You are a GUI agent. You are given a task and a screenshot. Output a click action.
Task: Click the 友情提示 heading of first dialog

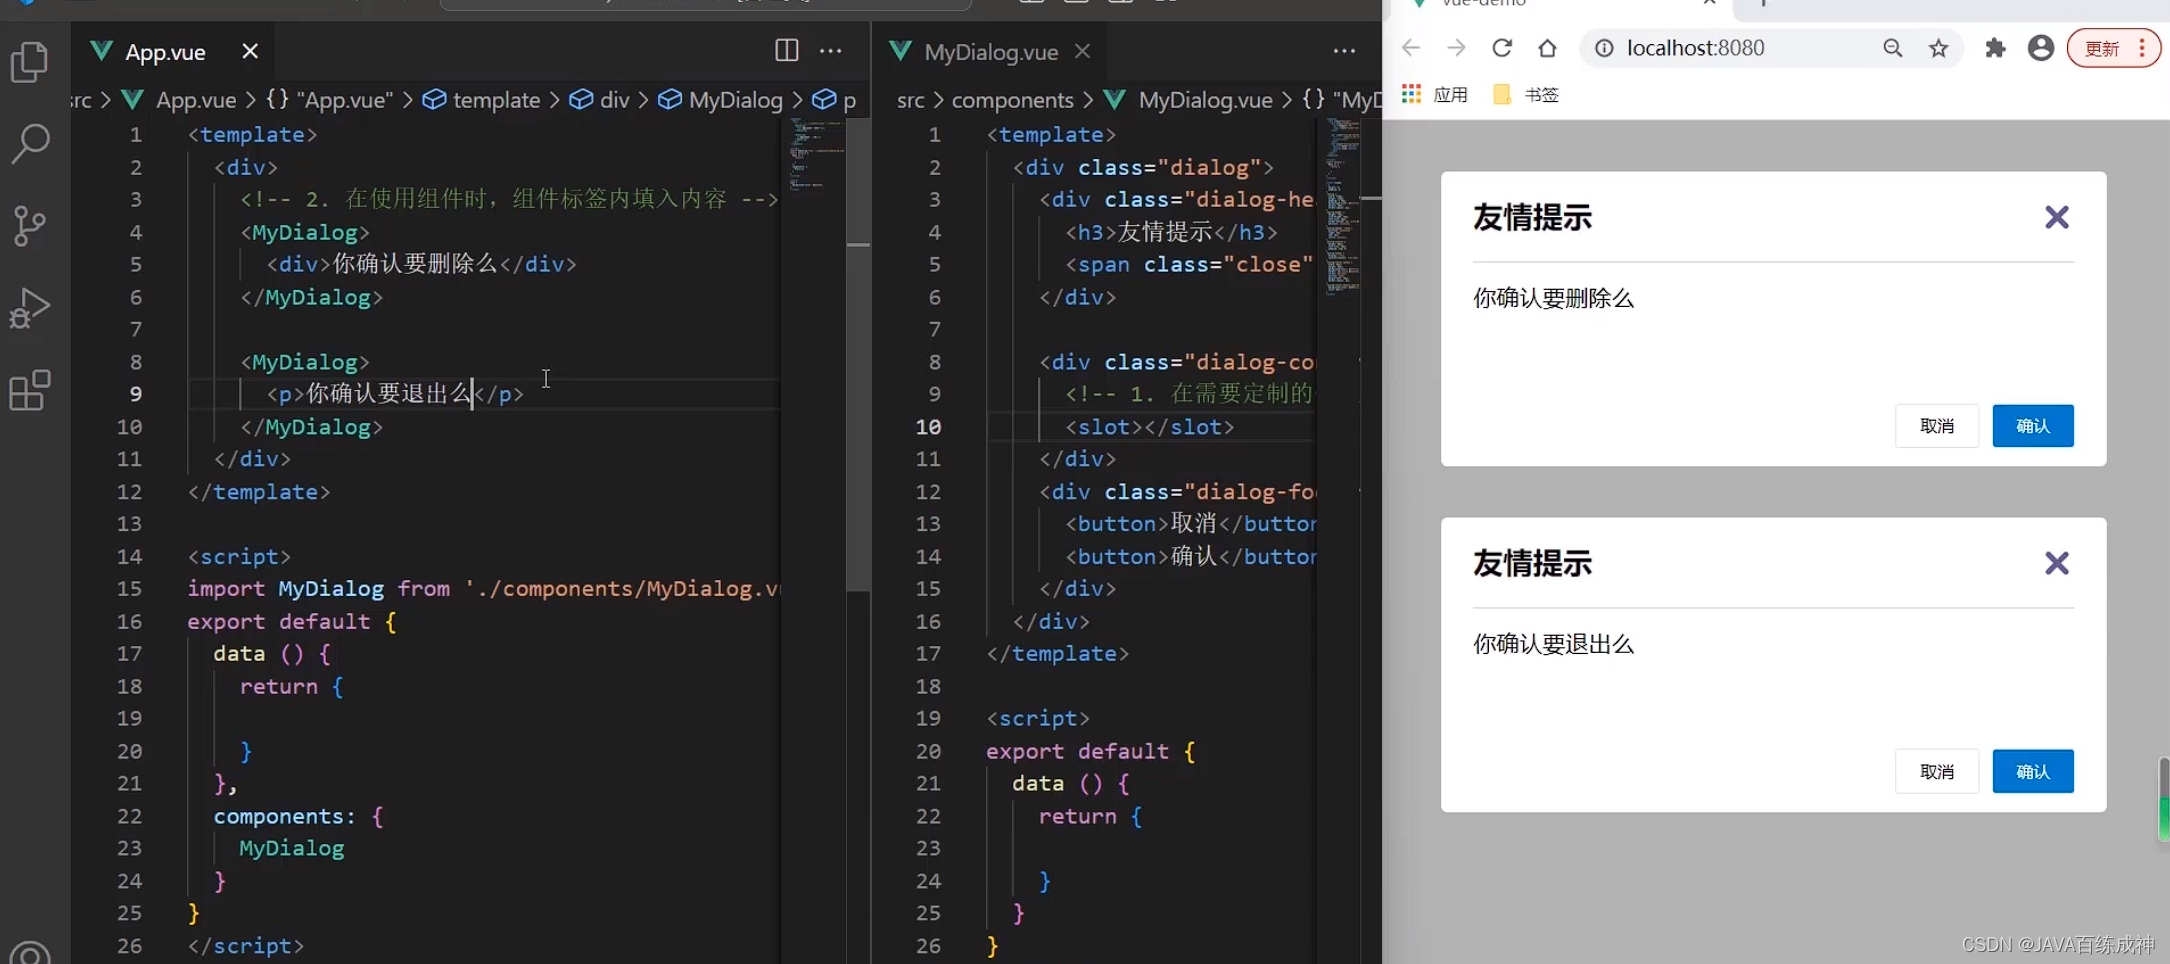[x=1532, y=217]
